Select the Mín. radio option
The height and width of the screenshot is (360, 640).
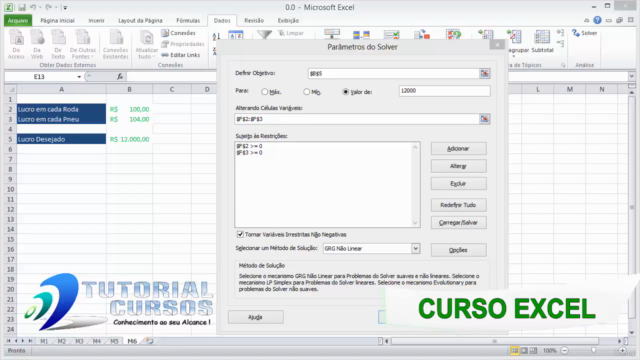click(307, 92)
